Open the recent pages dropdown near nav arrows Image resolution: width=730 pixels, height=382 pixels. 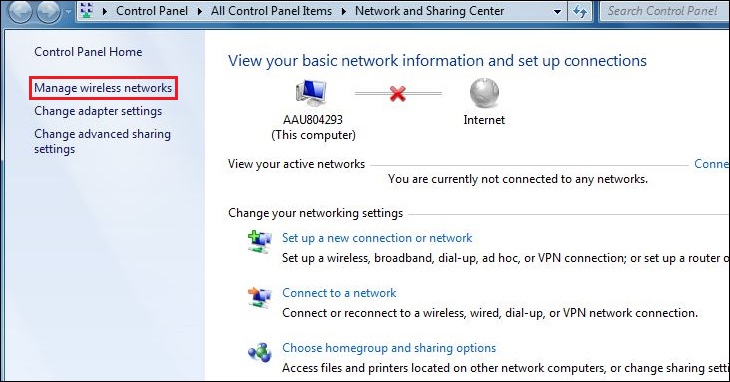[x=69, y=12]
